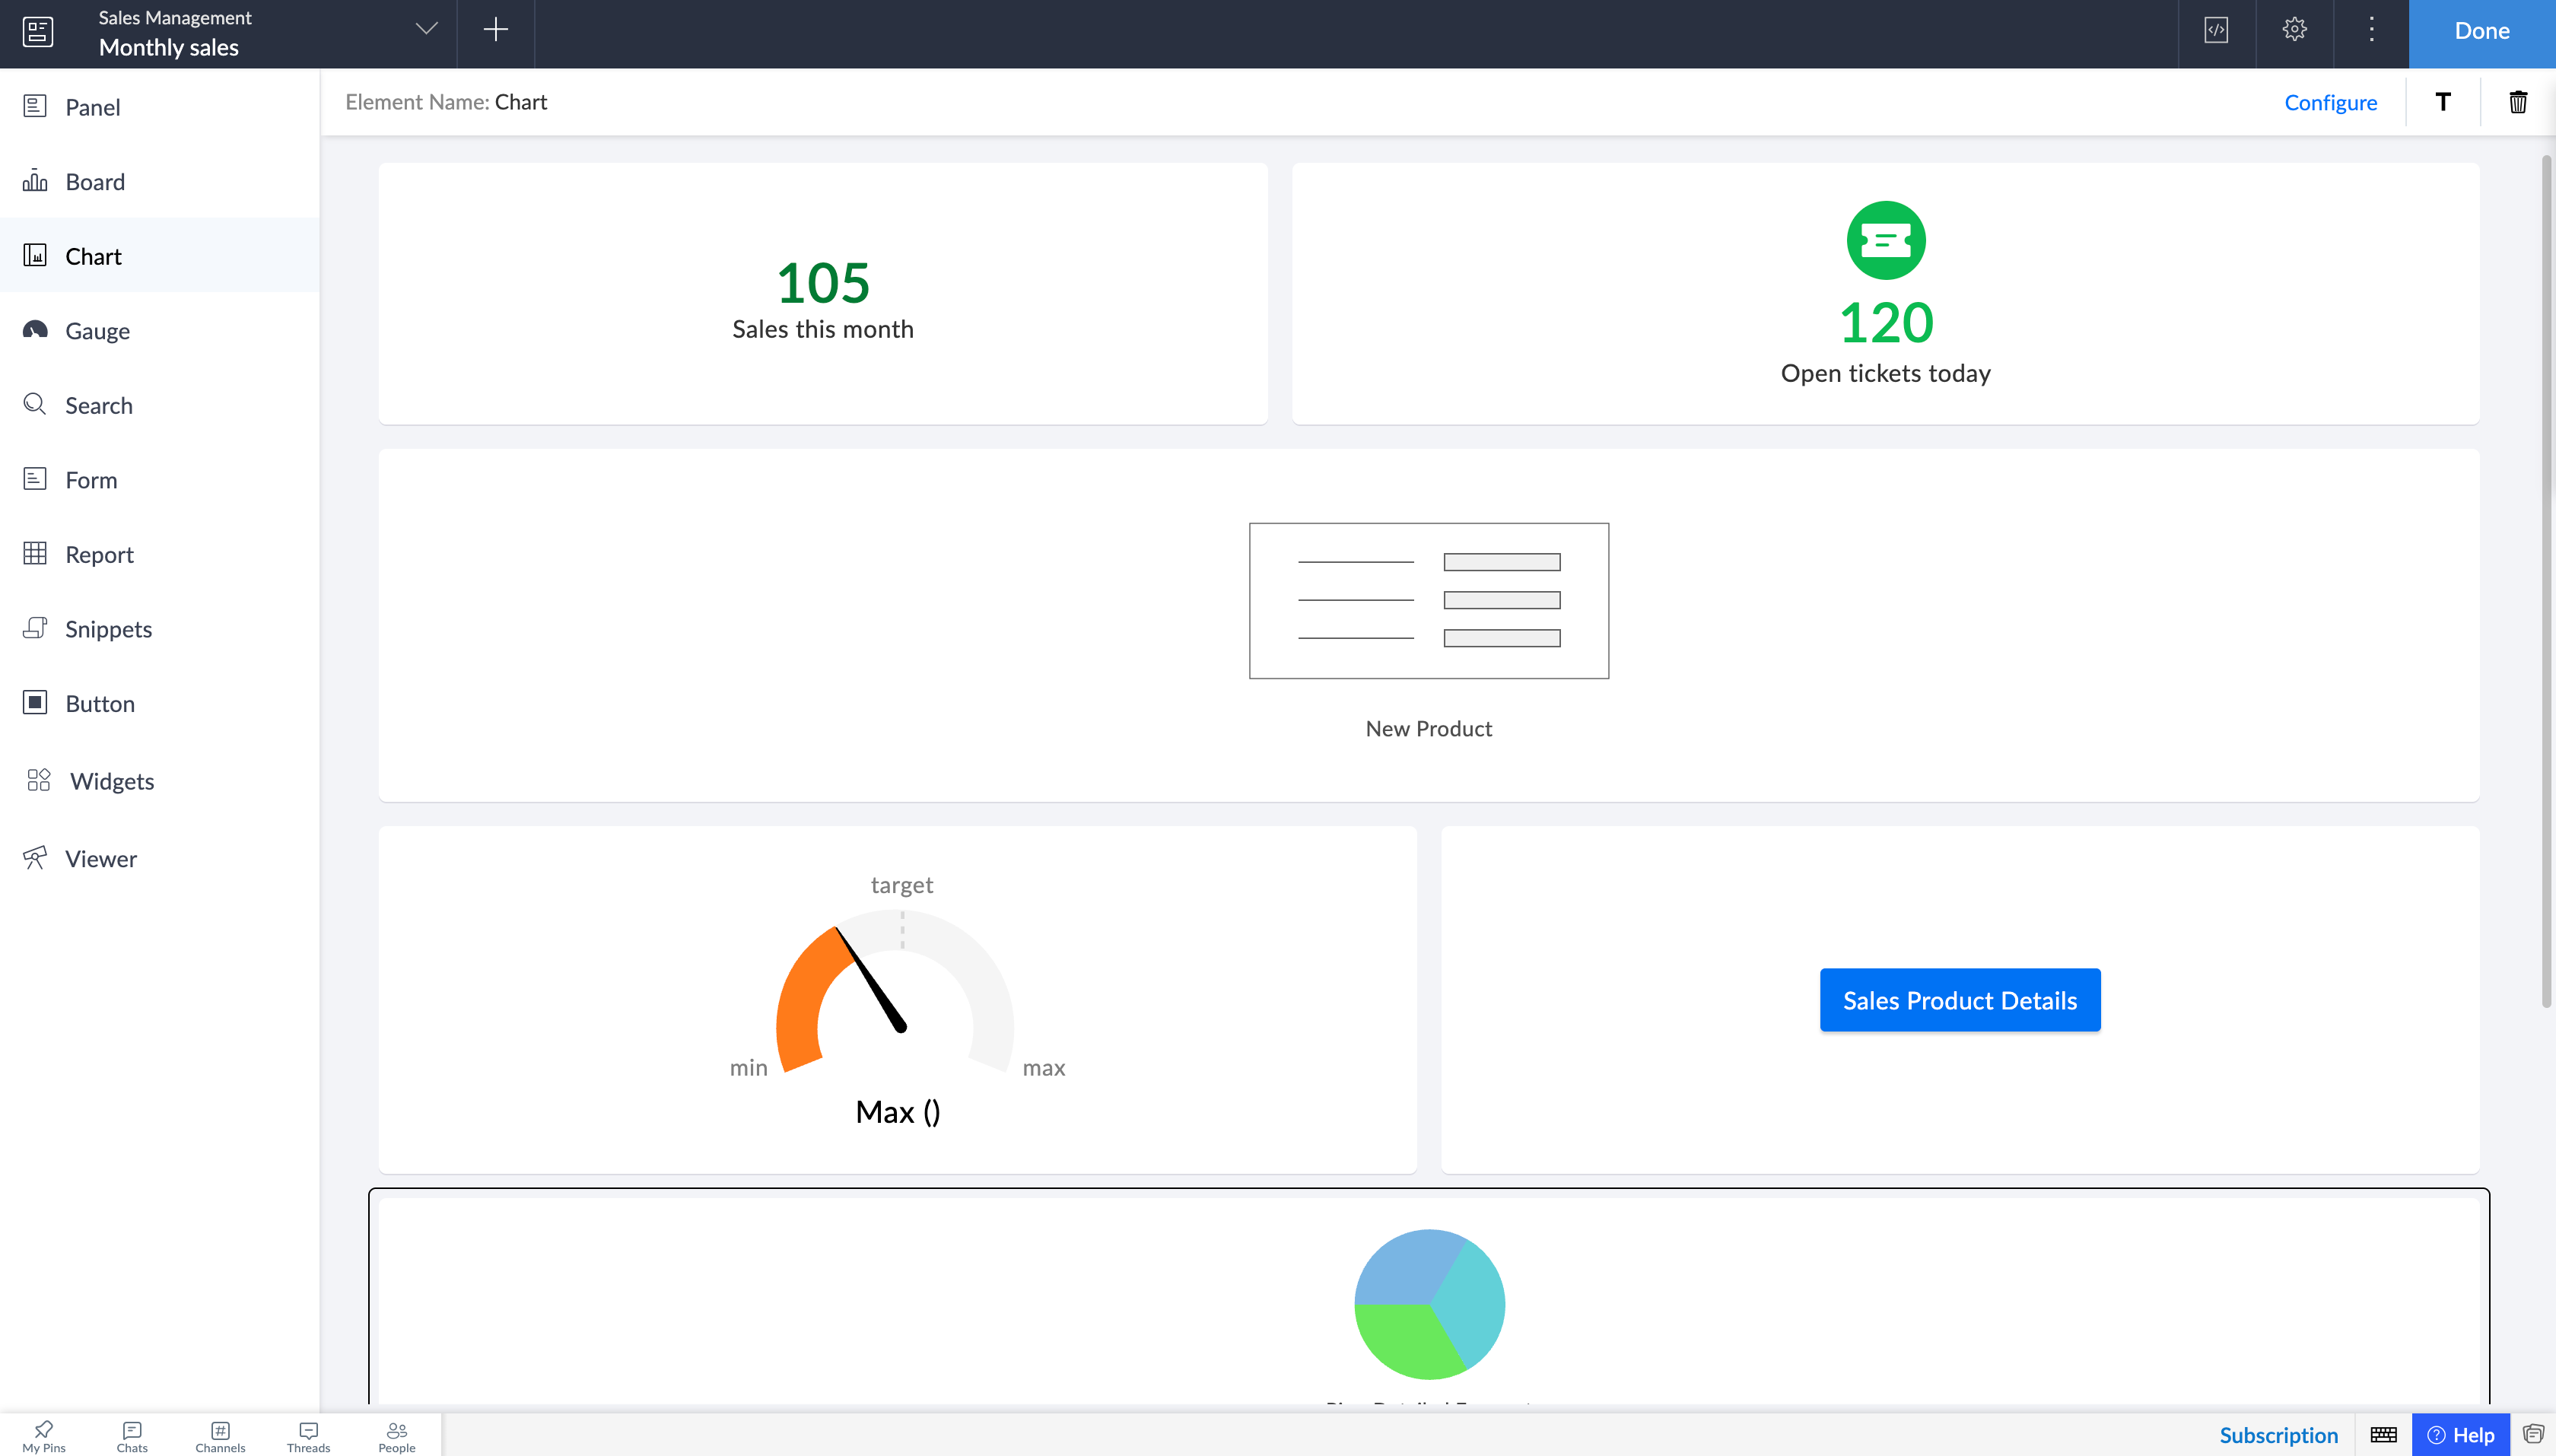Select Widgets element in sidebar

pos(111,781)
